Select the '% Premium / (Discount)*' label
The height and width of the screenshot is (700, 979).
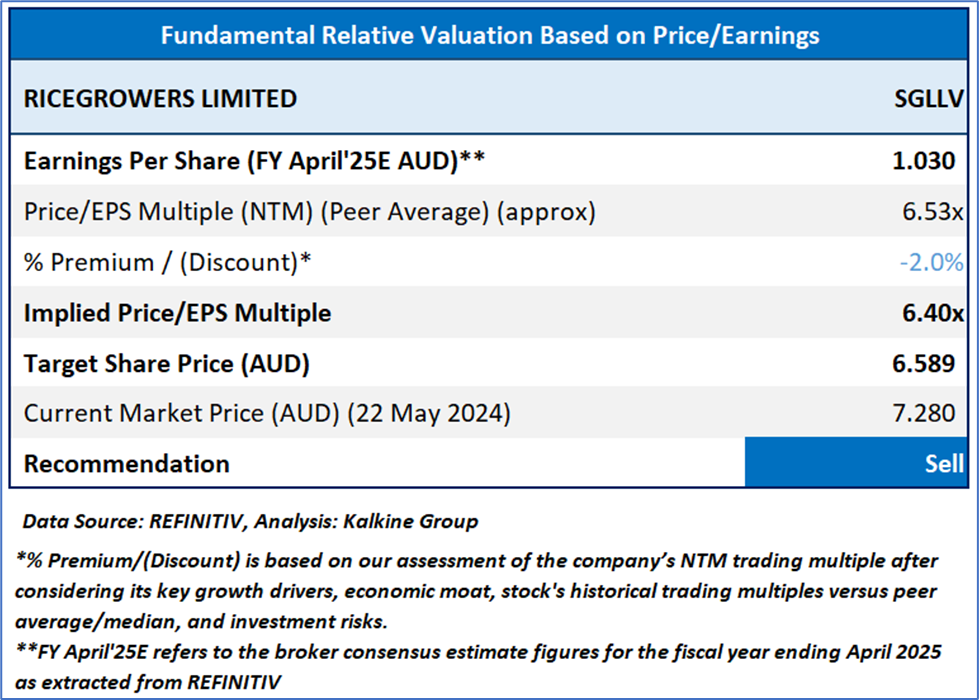coord(167,262)
